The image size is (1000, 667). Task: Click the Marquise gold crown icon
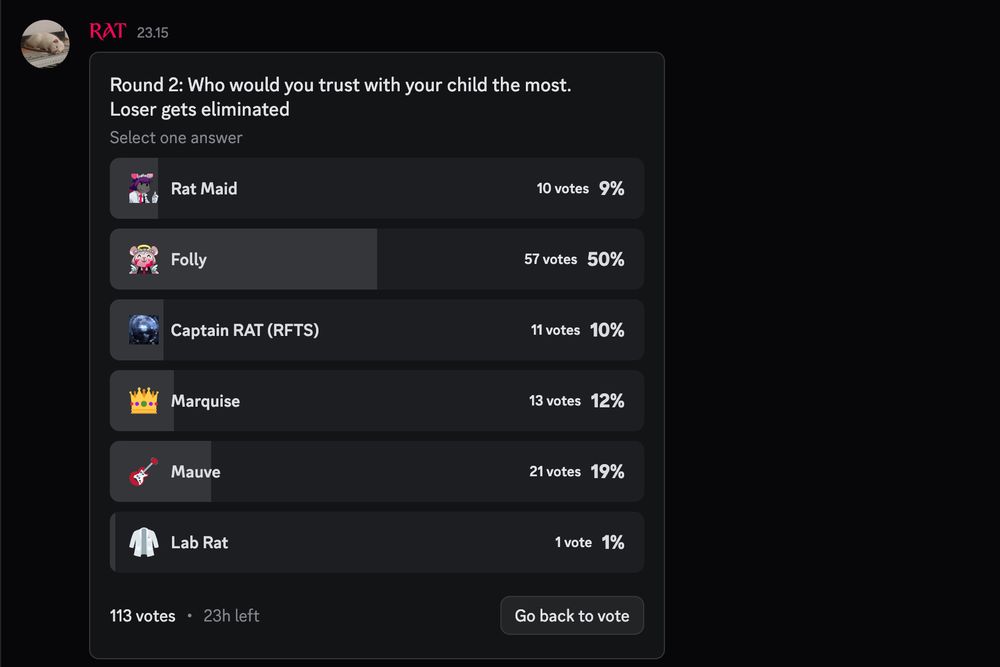143,401
